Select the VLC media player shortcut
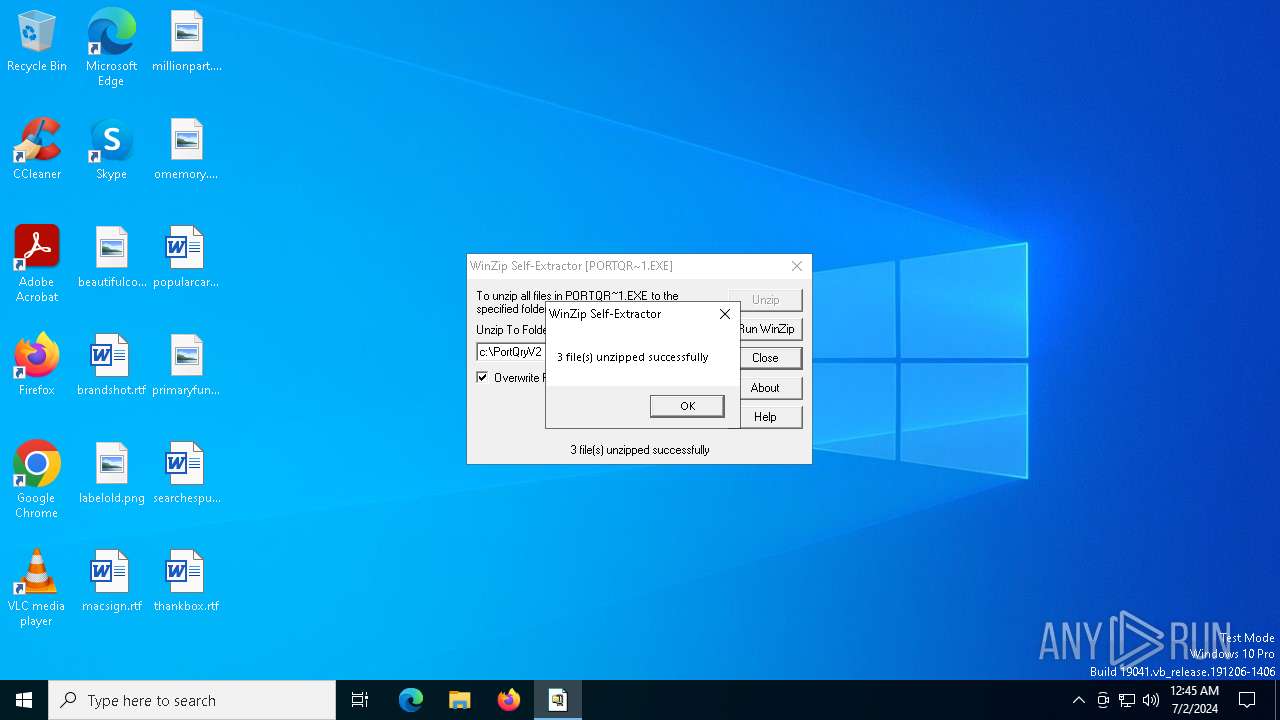1280x720 pixels. [37, 588]
